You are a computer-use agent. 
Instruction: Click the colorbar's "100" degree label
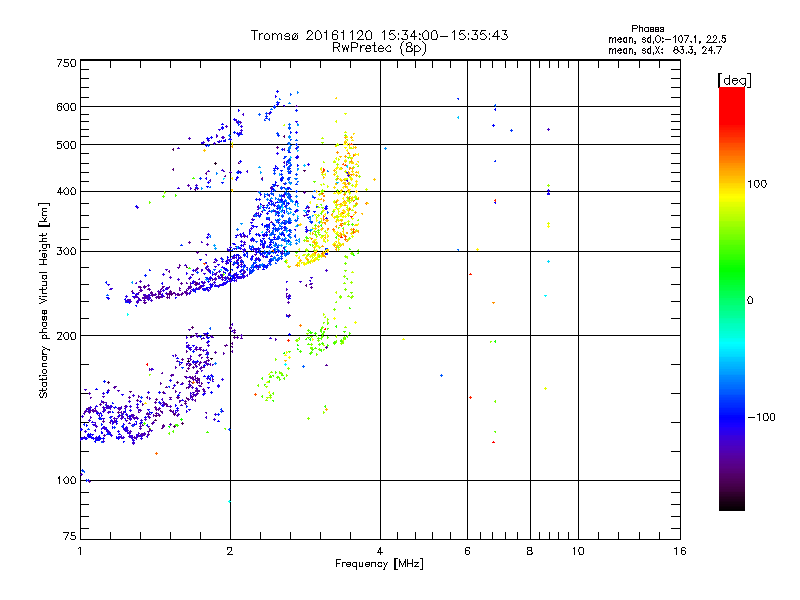pos(757,184)
